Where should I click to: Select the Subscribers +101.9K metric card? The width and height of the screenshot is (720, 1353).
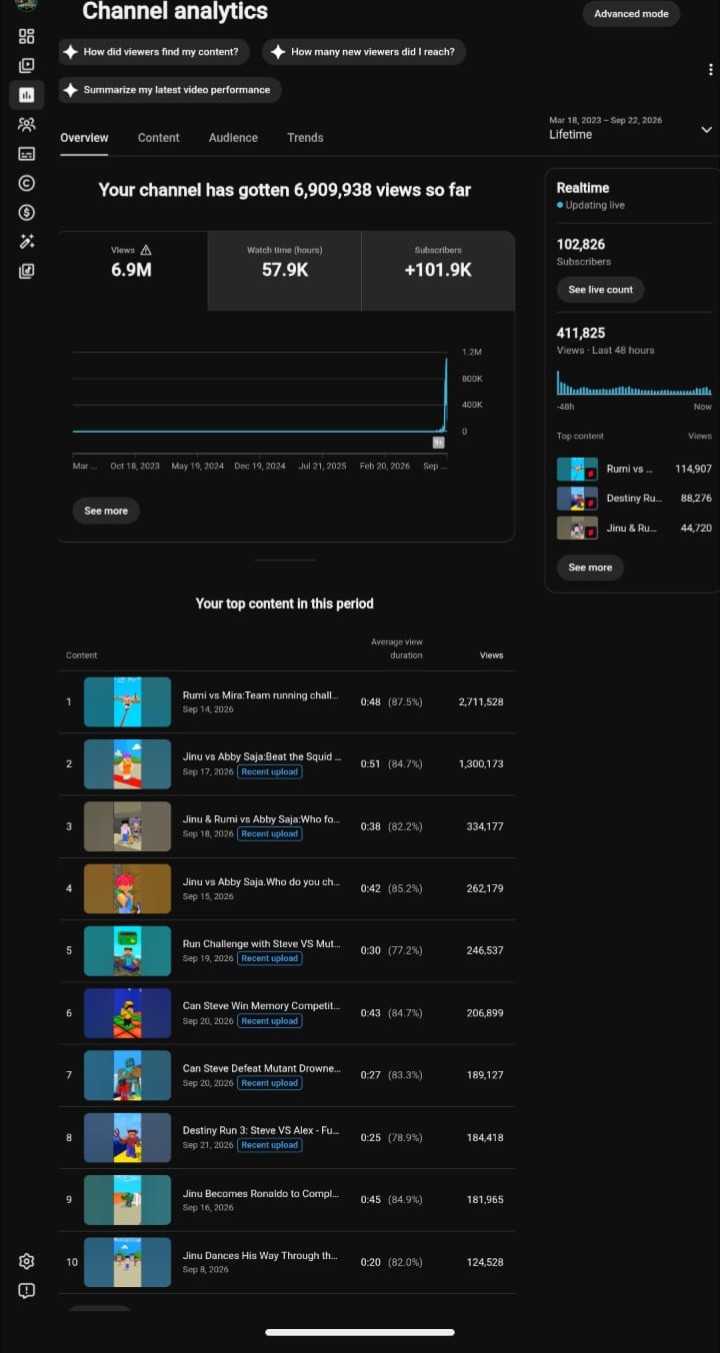click(438, 271)
